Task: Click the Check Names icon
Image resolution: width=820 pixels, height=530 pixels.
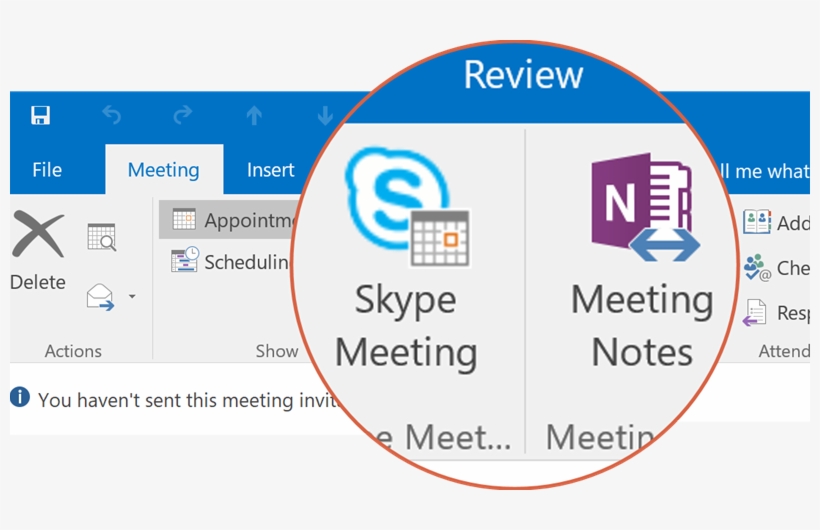Action: (x=757, y=267)
